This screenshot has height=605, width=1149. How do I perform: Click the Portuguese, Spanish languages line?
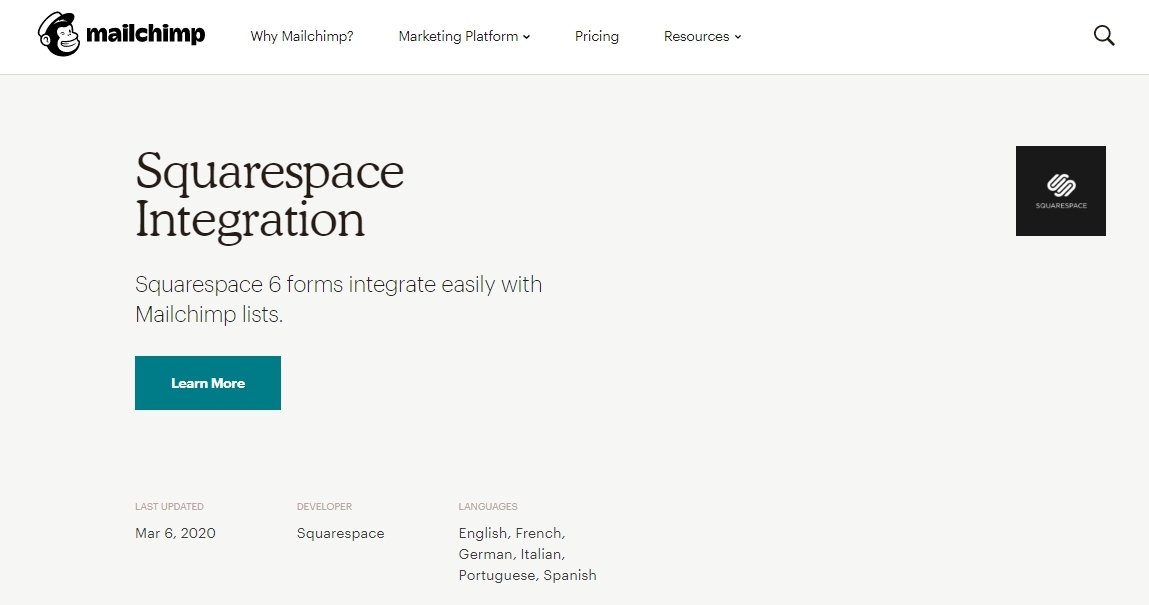coord(528,575)
